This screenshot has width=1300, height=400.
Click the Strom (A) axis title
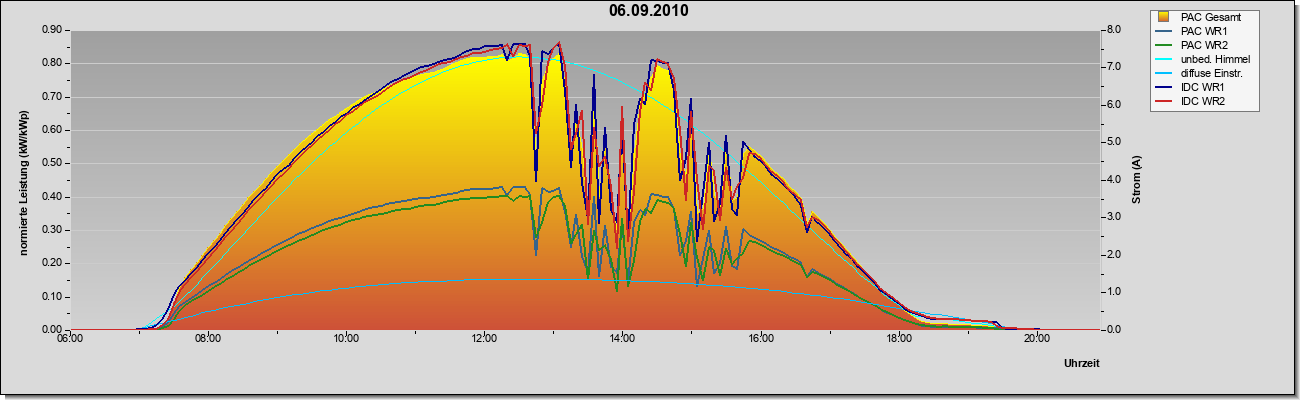1137,180
